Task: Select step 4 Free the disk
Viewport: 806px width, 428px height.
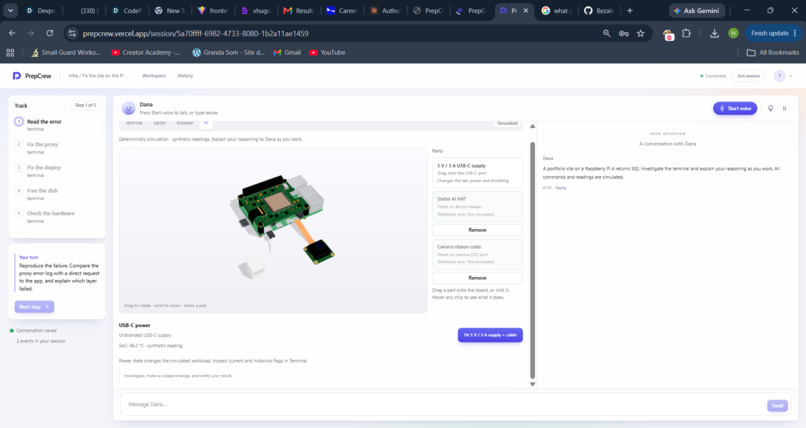Action: (x=57, y=194)
